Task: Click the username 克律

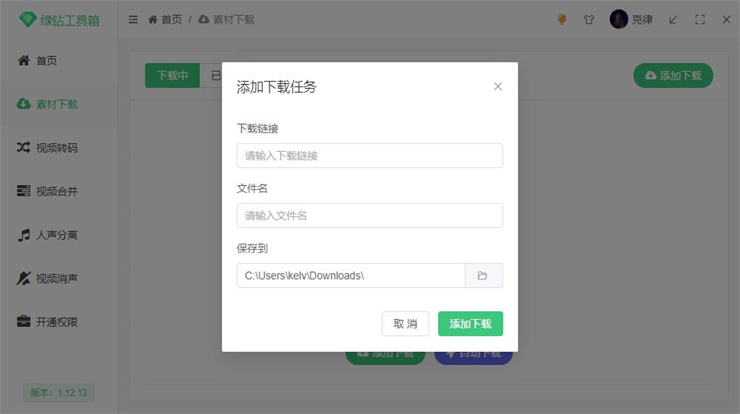Action: click(642, 19)
